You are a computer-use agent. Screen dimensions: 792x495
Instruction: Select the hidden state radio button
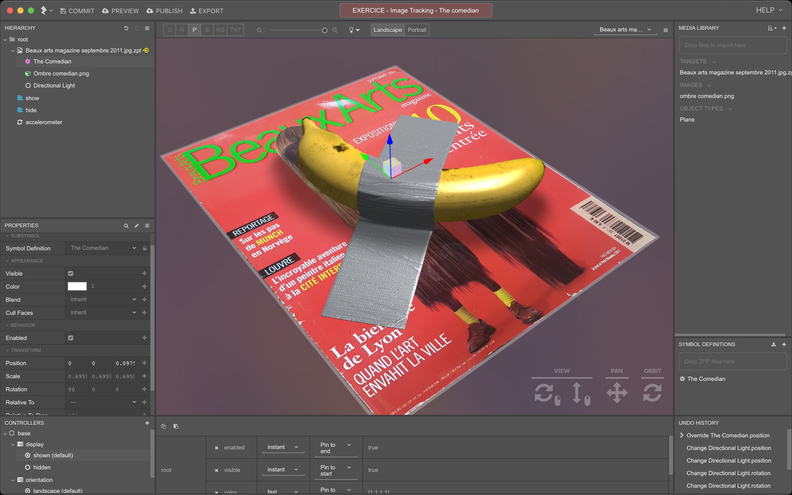(28, 467)
